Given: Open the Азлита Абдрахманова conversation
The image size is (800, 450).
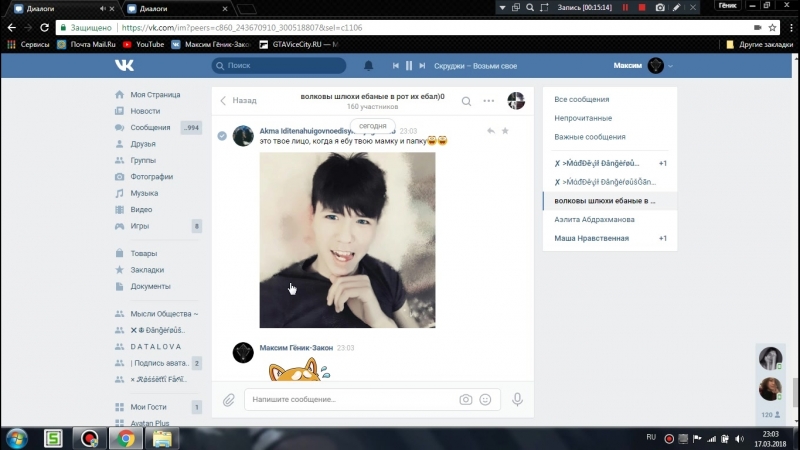Looking at the screenshot, I should [594, 219].
